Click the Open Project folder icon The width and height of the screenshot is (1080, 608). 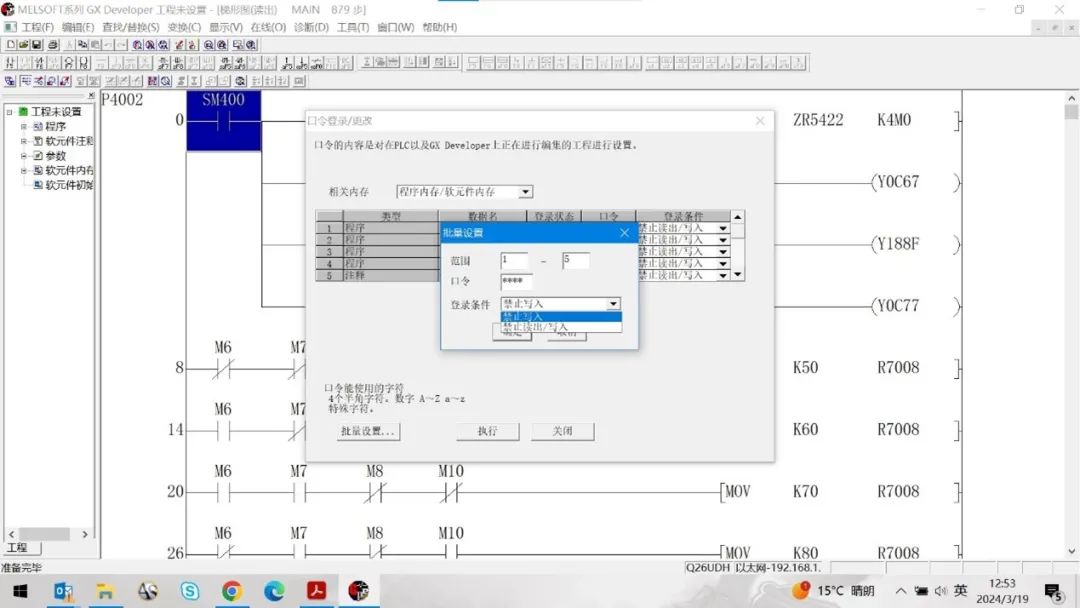tap(23, 45)
